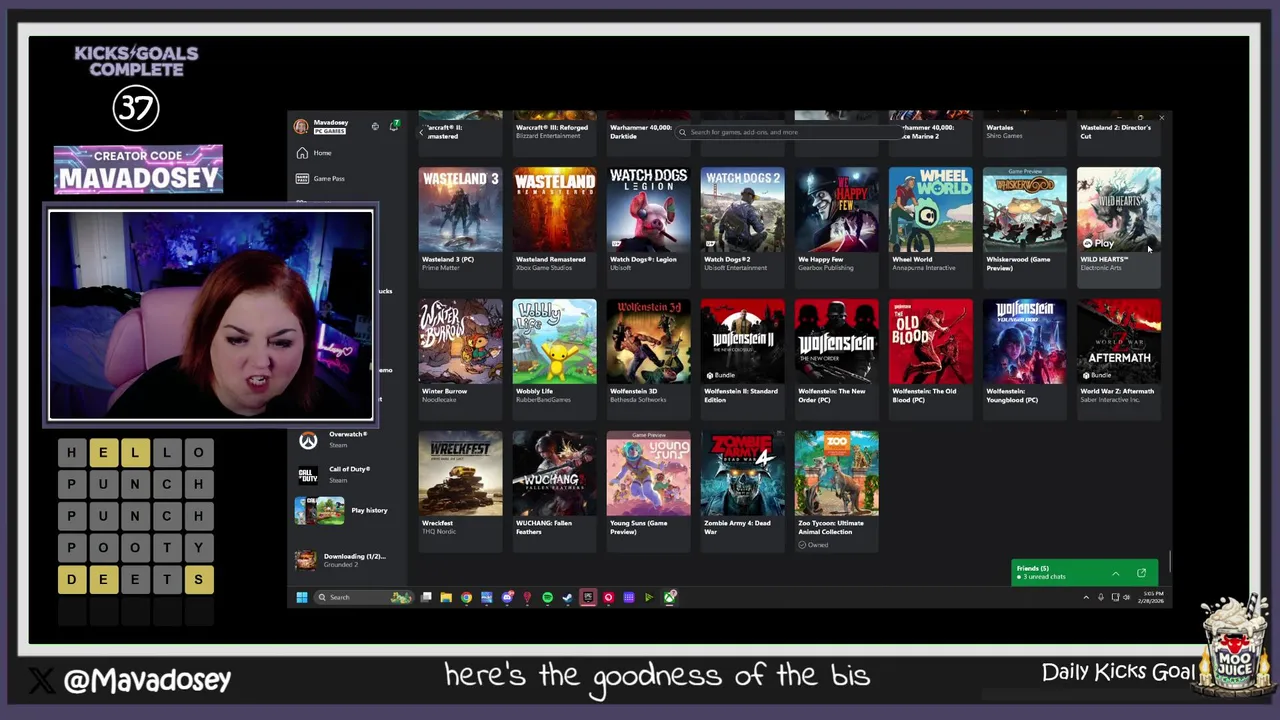Open the taskbar clock and date
1280x720 pixels.
point(1151,597)
